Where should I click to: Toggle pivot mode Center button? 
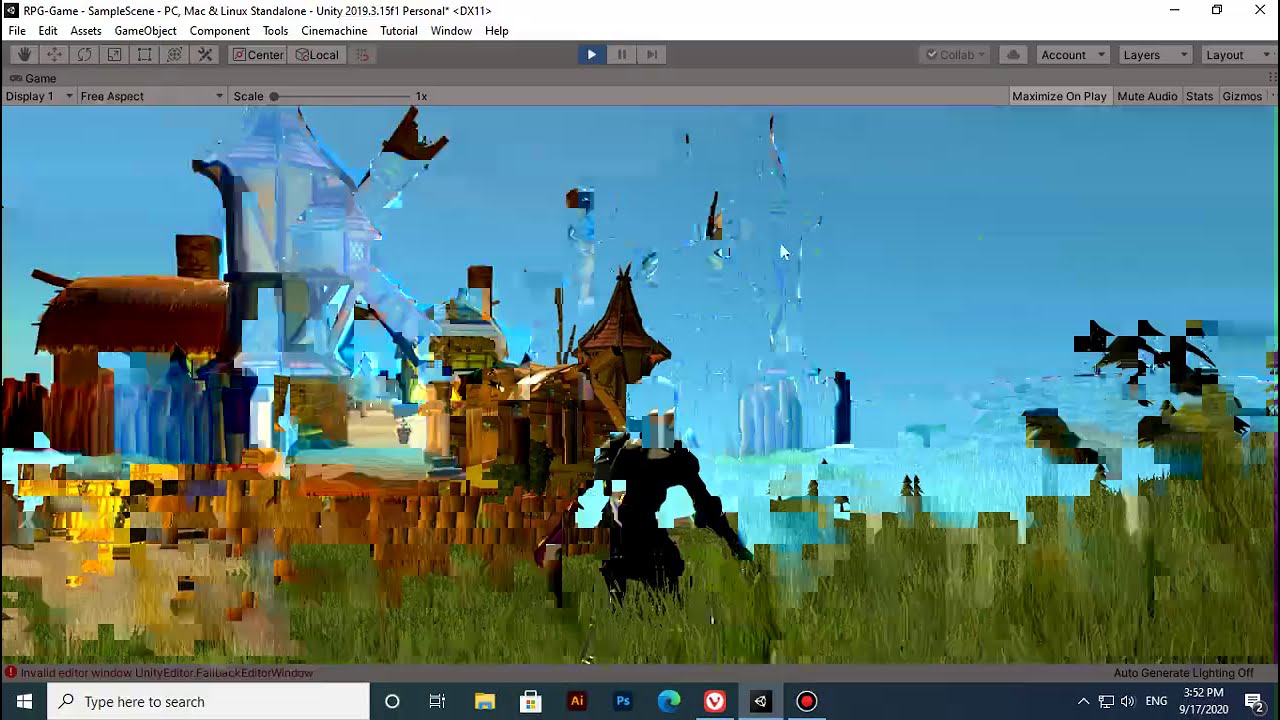(259, 55)
